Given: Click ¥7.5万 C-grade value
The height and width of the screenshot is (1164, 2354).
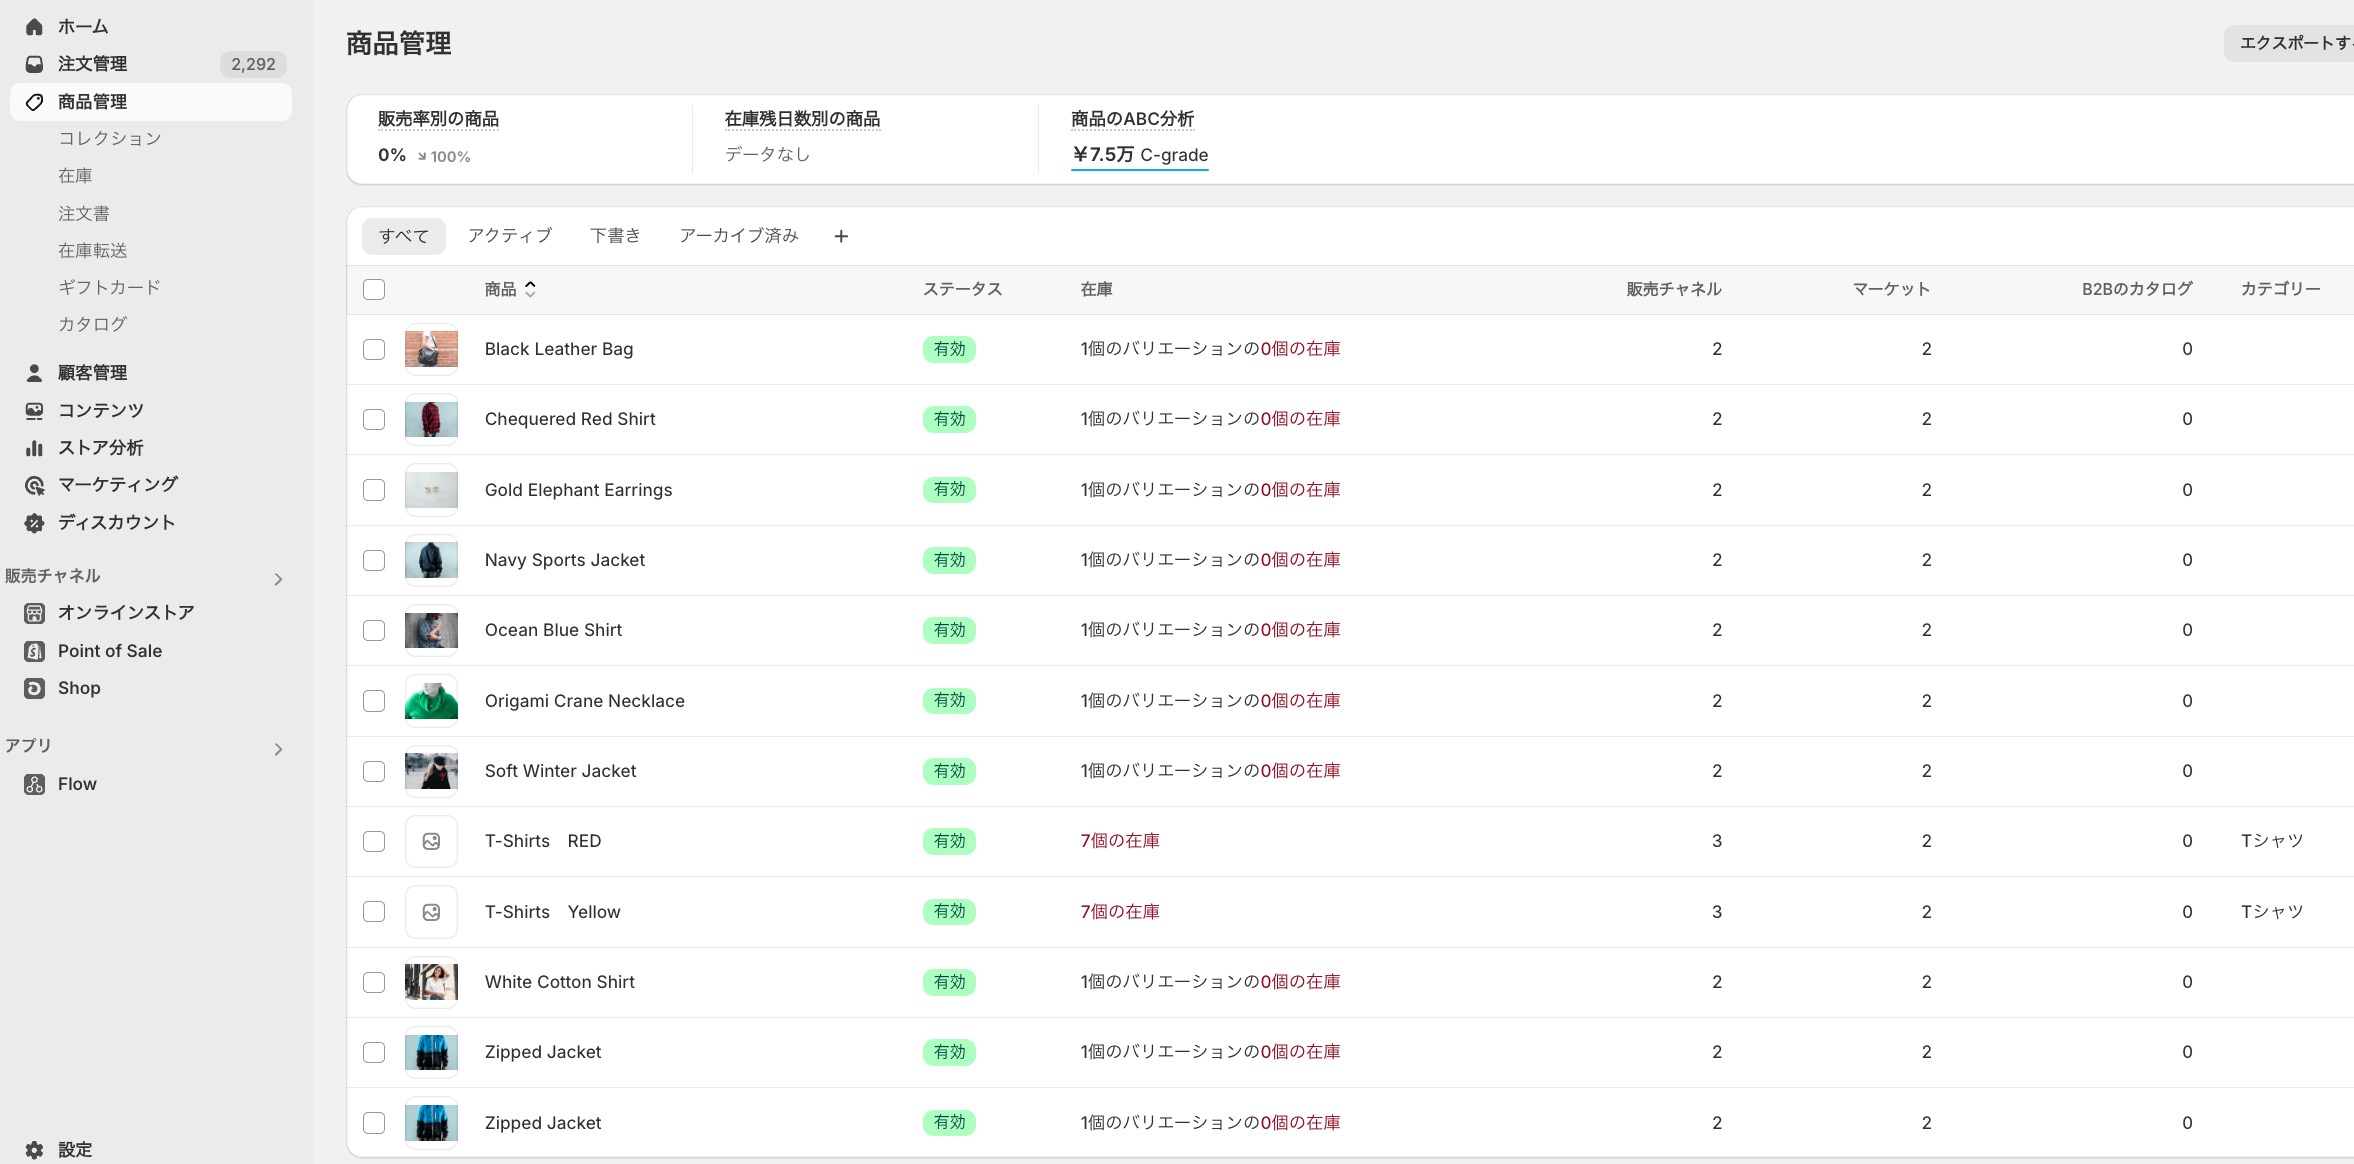Looking at the screenshot, I should (1140, 155).
